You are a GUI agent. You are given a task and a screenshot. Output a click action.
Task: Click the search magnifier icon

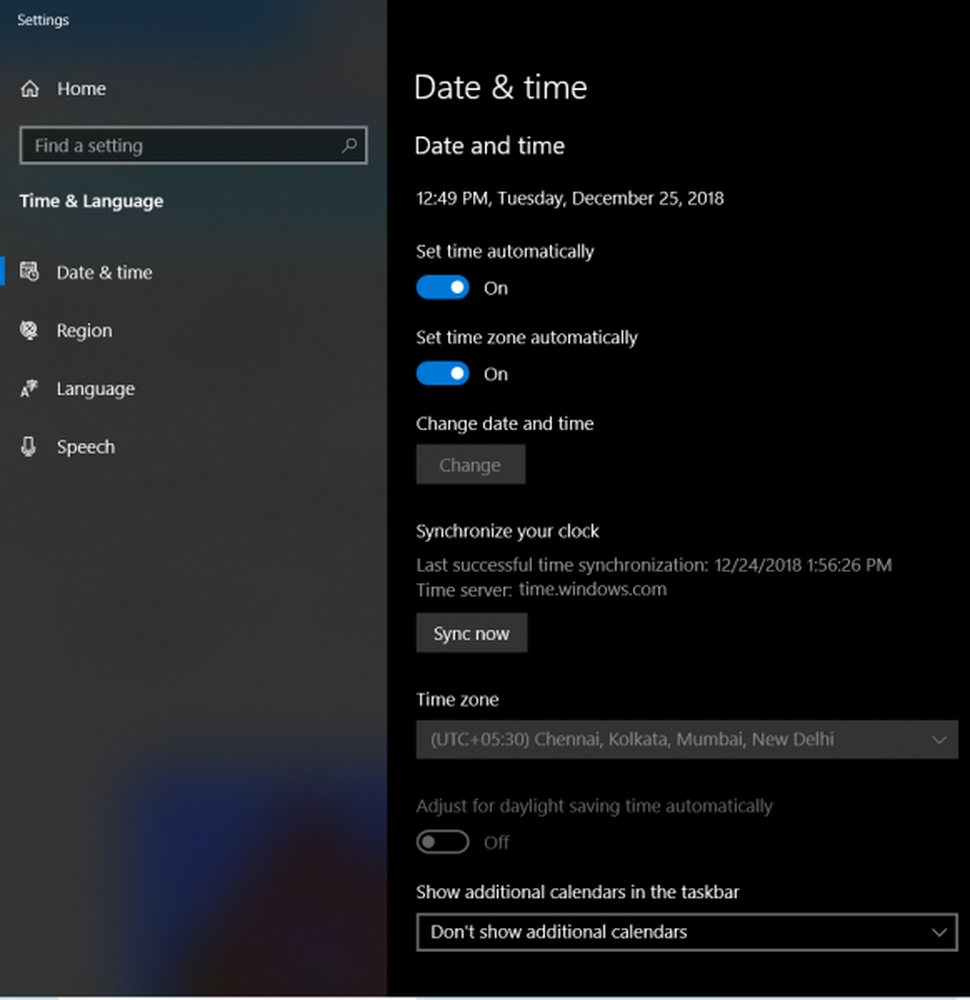[349, 146]
